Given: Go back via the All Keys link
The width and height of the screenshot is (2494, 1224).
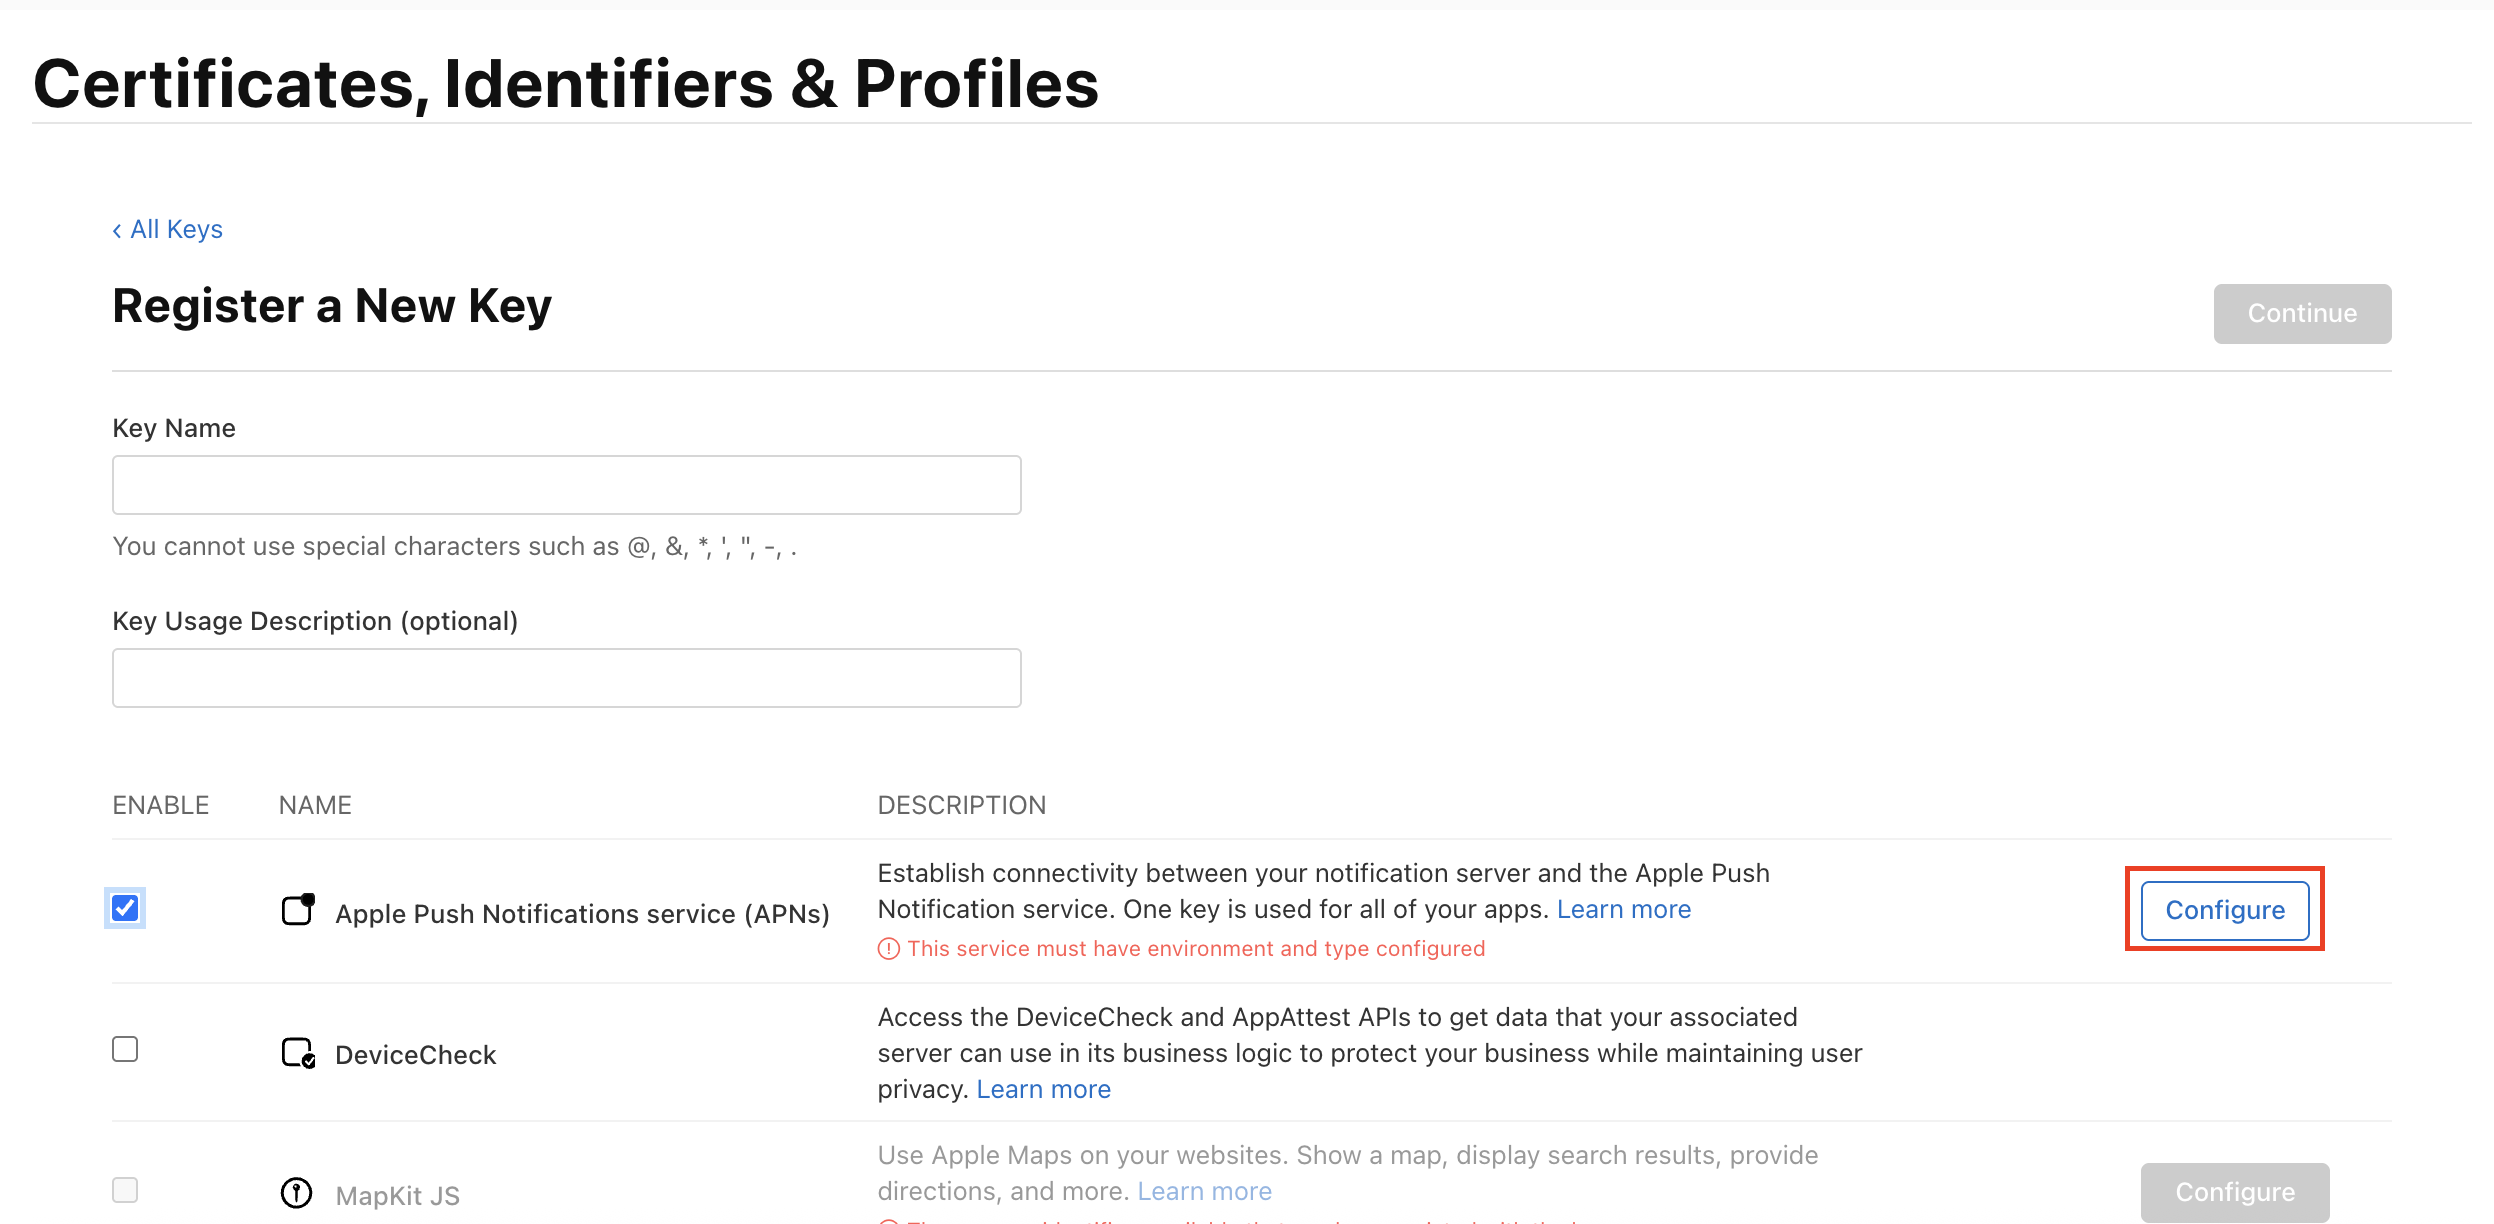Looking at the screenshot, I should click(x=168, y=230).
